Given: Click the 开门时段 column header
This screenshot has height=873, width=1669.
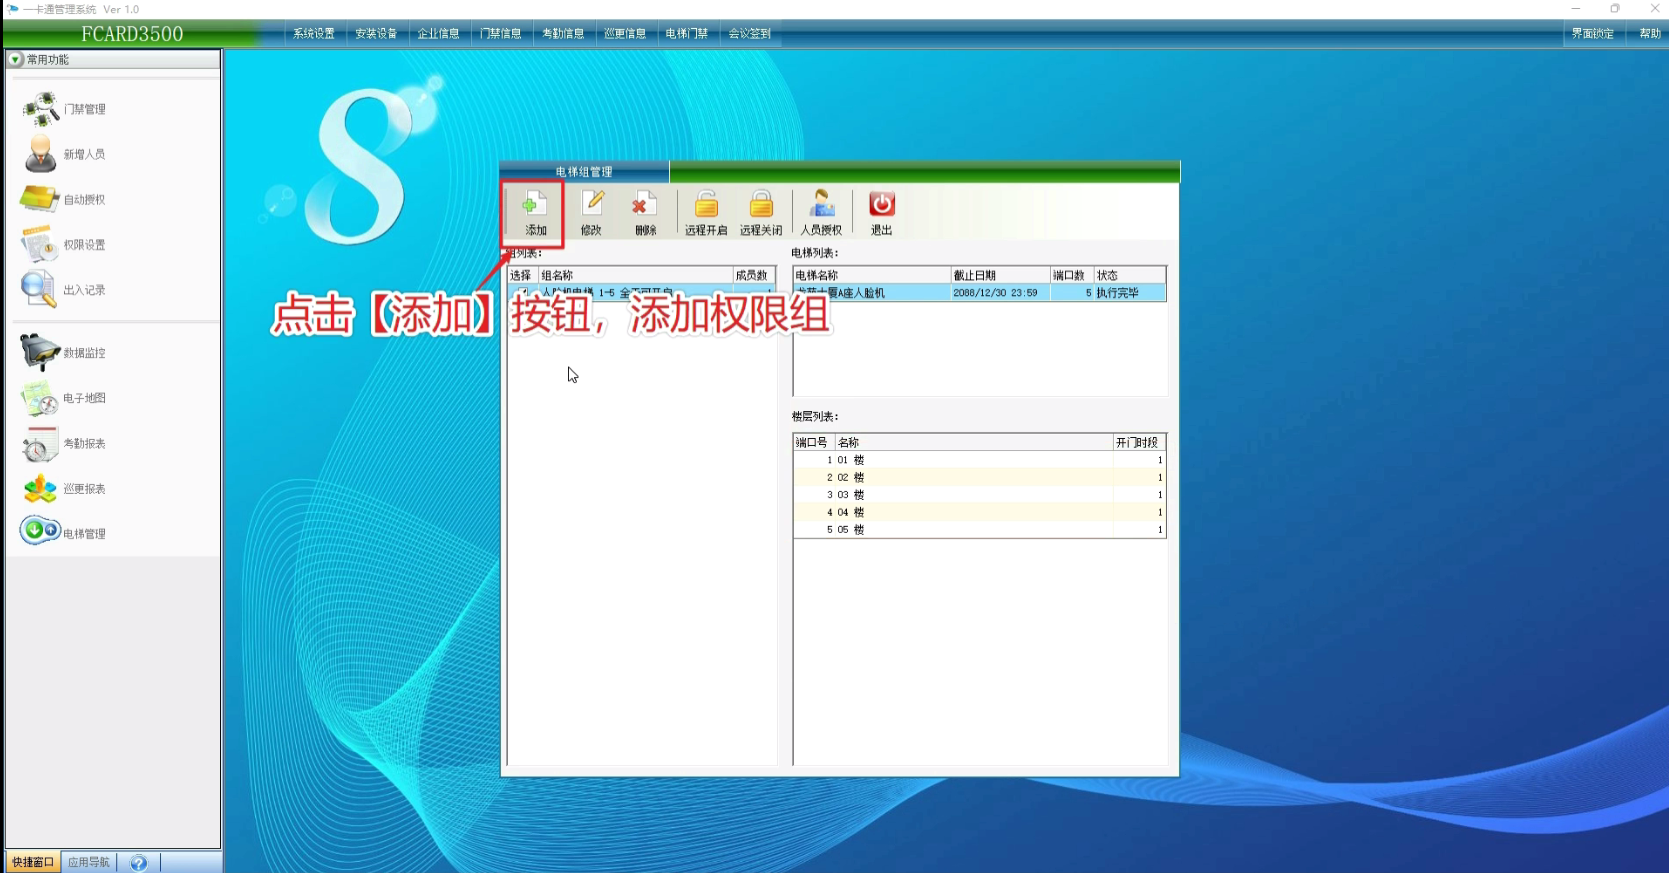Looking at the screenshot, I should click(x=1139, y=442).
